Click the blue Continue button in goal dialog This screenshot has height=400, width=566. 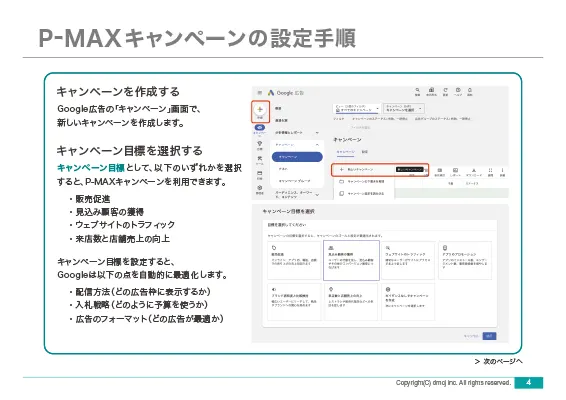[x=489, y=336]
